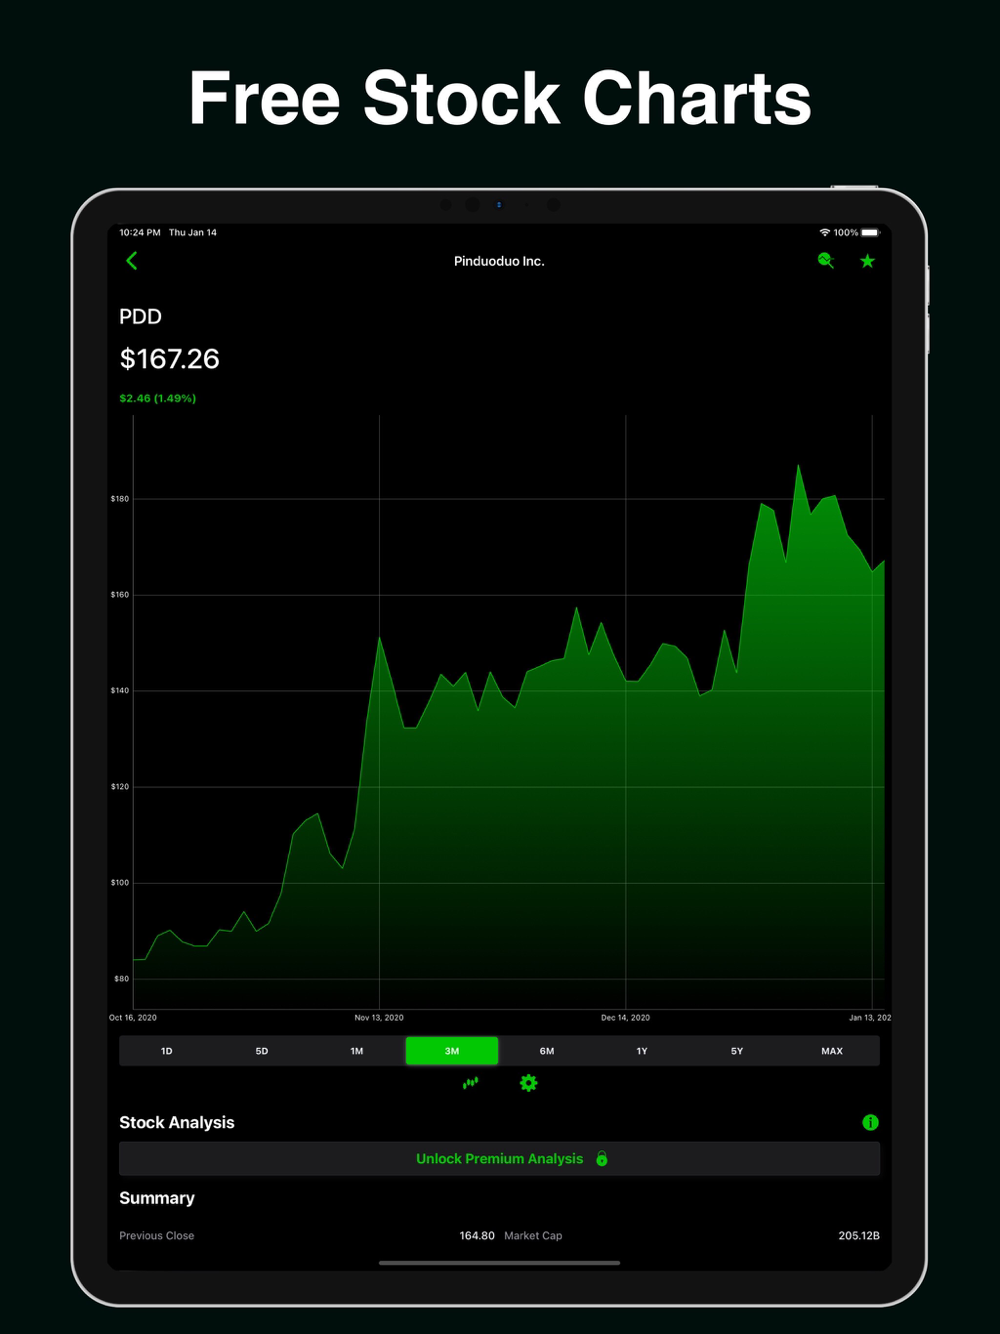
Task: Tap the $100 axis label
Action: coord(120,883)
